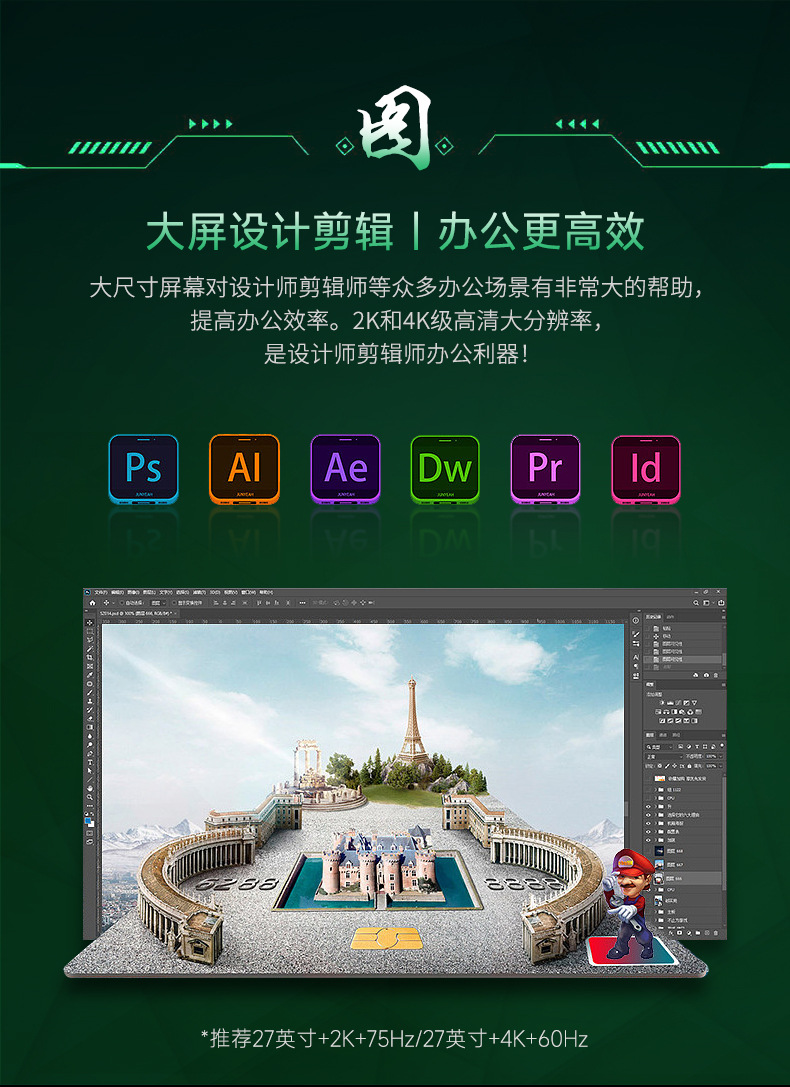
Task: Select the Eyedropper tool
Action: [89, 675]
